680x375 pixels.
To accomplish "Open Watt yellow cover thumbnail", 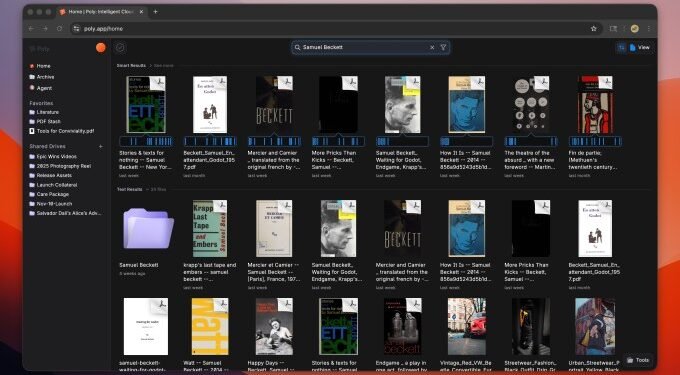I will click(210, 326).
